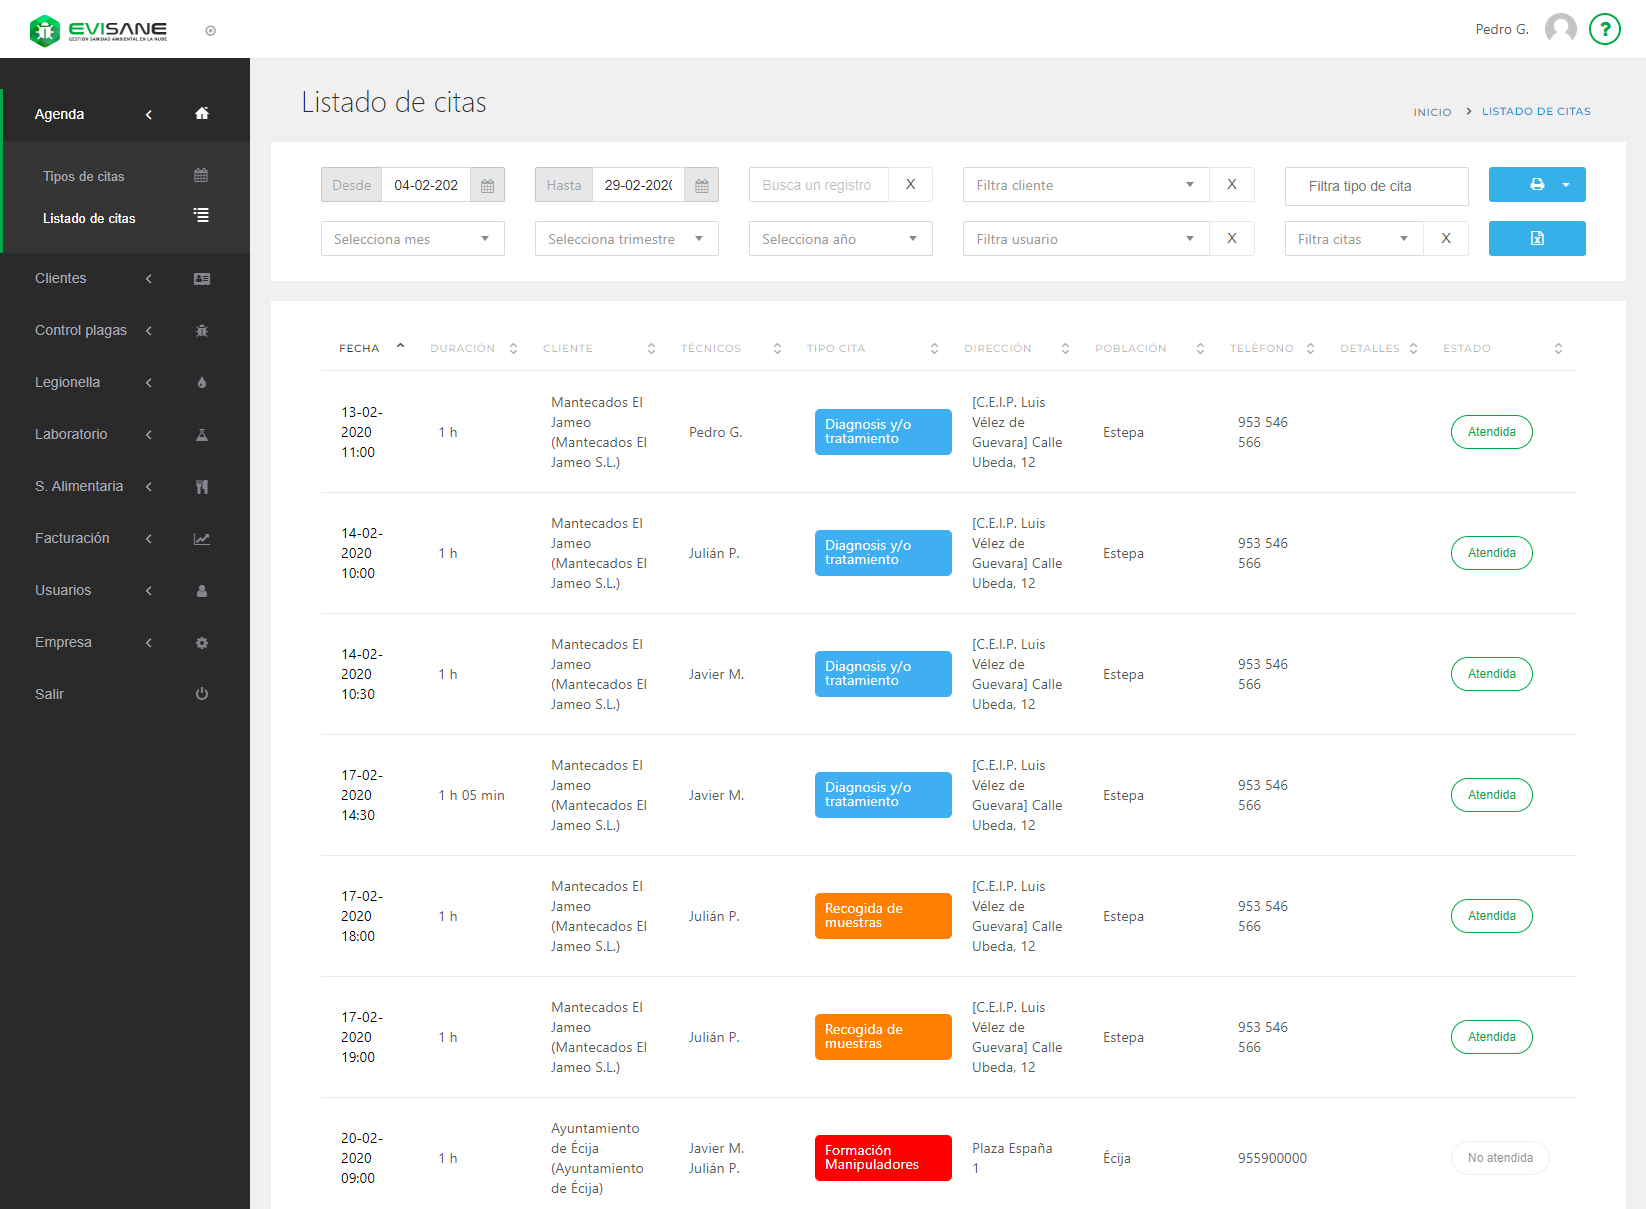Open the print options dropdown arrow

(x=1566, y=184)
